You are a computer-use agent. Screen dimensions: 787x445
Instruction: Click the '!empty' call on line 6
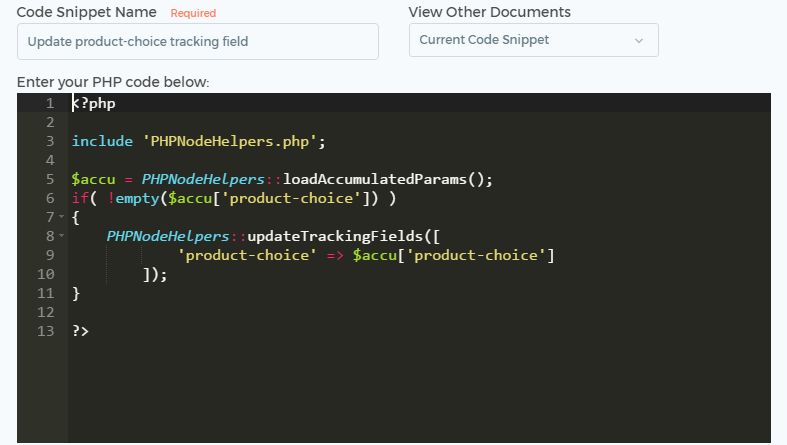[x=133, y=198]
